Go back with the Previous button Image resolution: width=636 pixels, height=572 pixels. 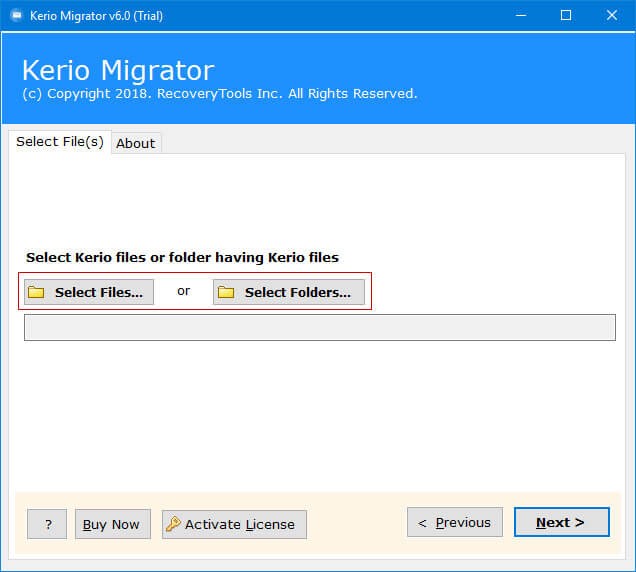point(455,522)
